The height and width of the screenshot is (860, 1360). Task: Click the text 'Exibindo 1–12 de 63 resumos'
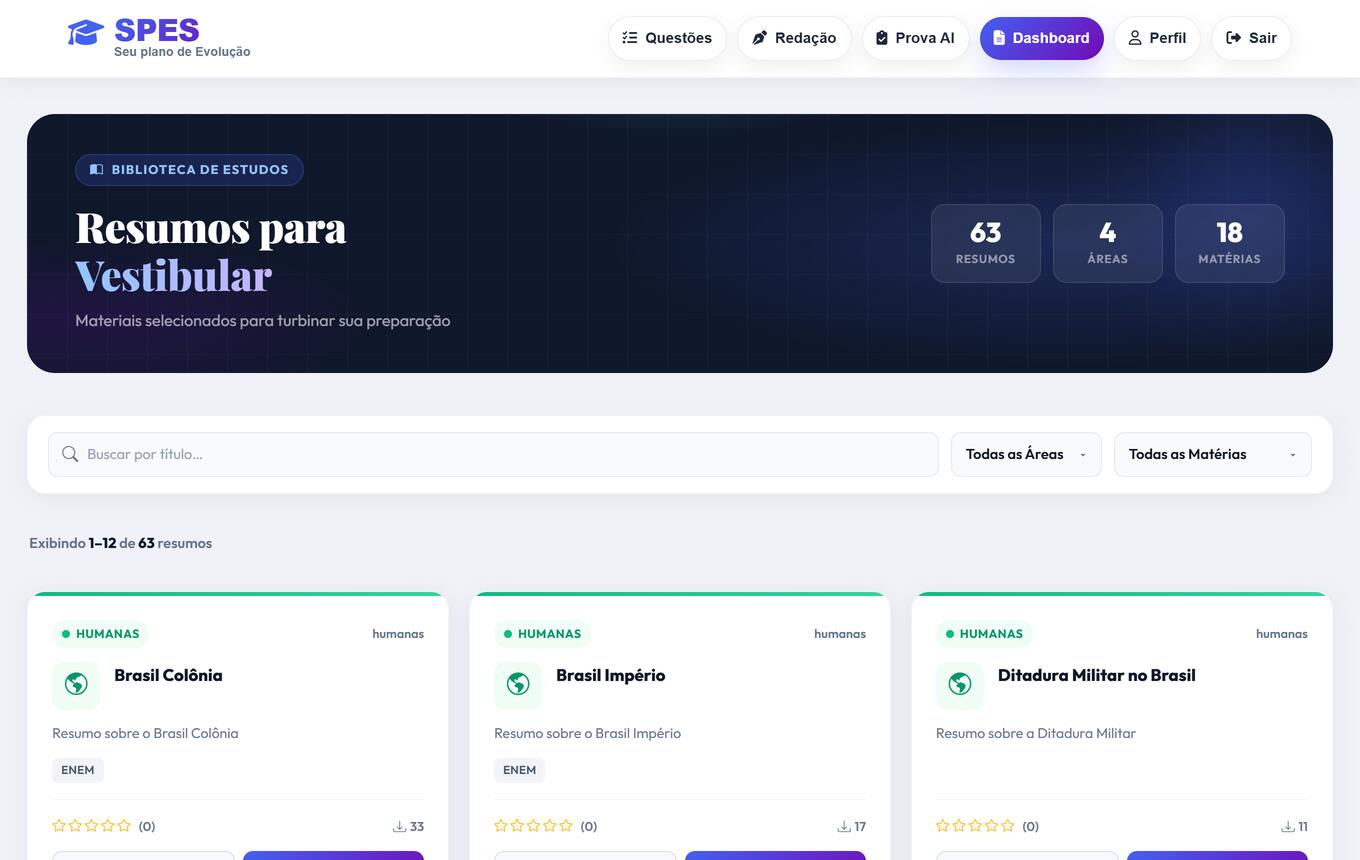[x=120, y=543]
